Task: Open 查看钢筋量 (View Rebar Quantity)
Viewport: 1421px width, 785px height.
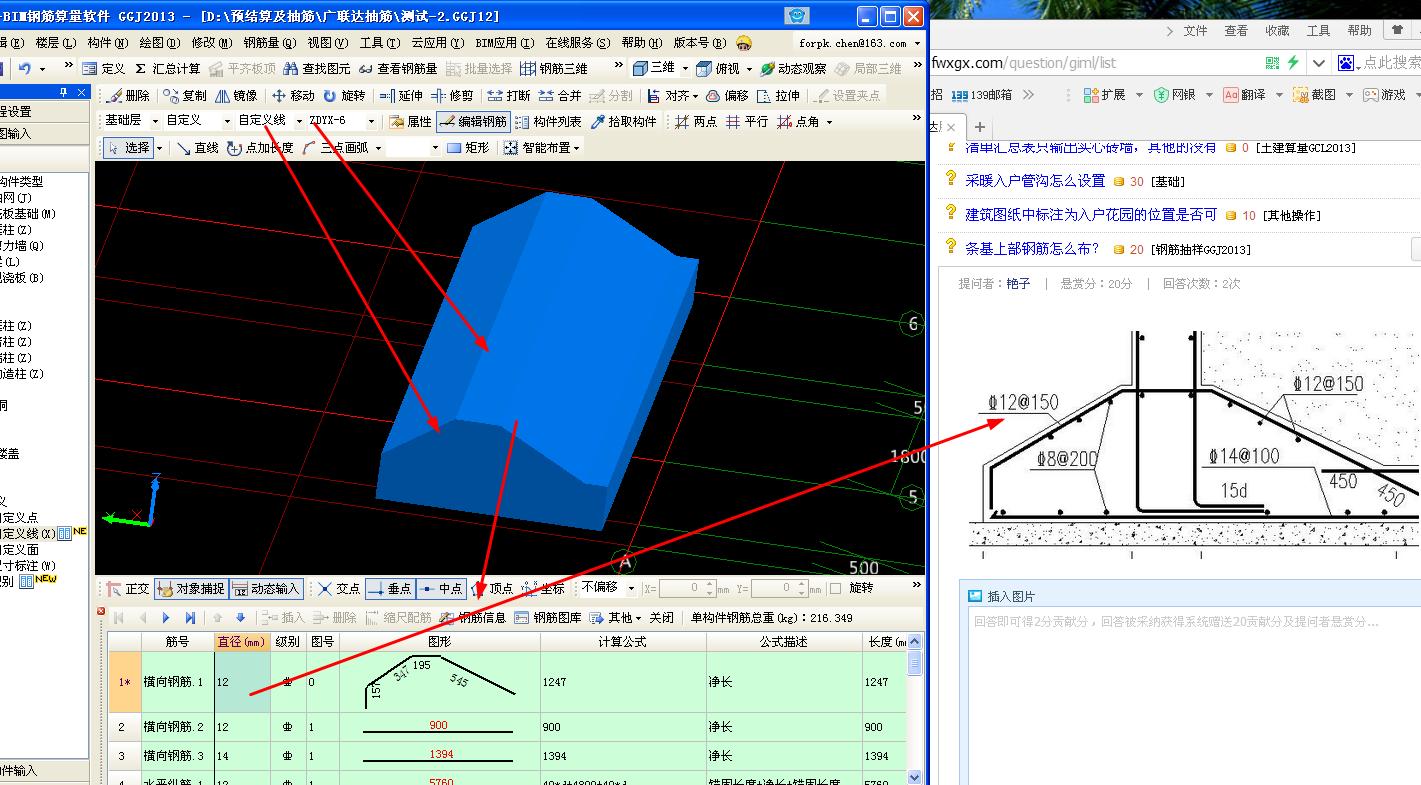Action: (x=397, y=69)
